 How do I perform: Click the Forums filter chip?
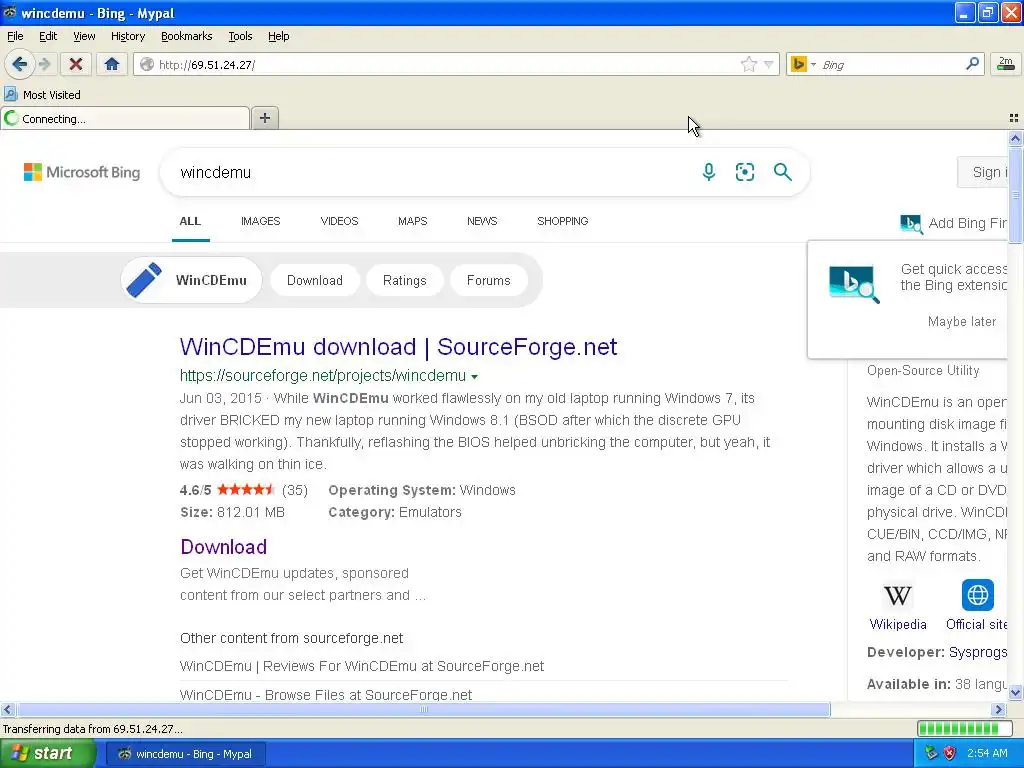(488, 280)
